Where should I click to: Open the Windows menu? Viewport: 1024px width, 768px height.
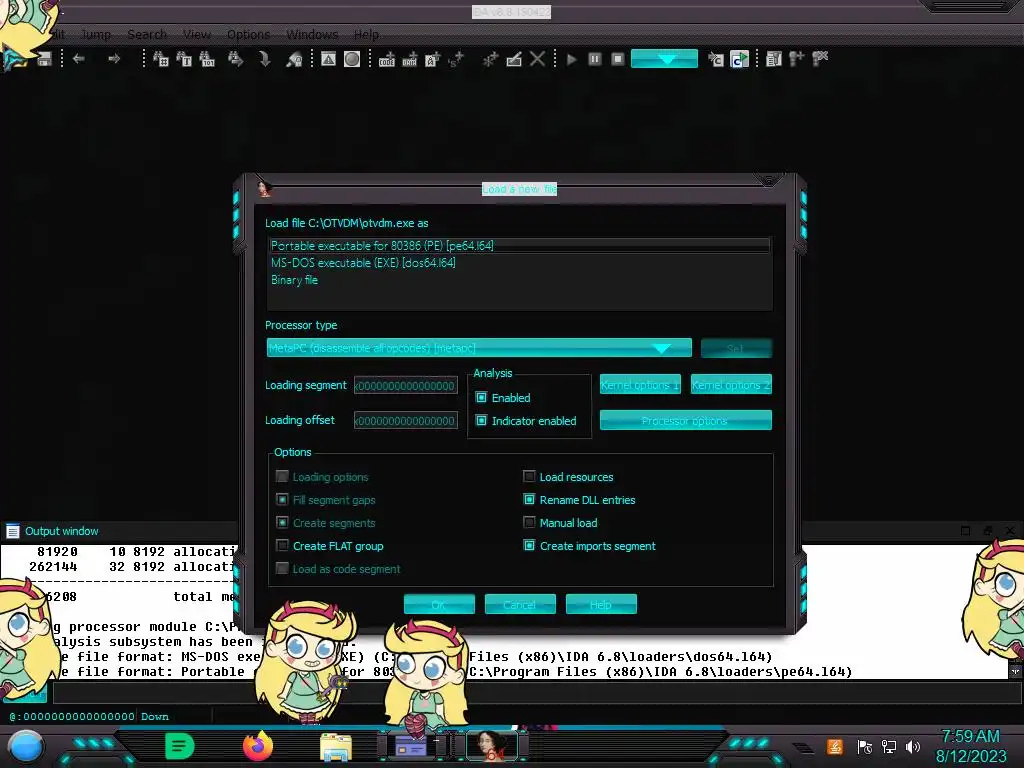click(x=312, y=35)
